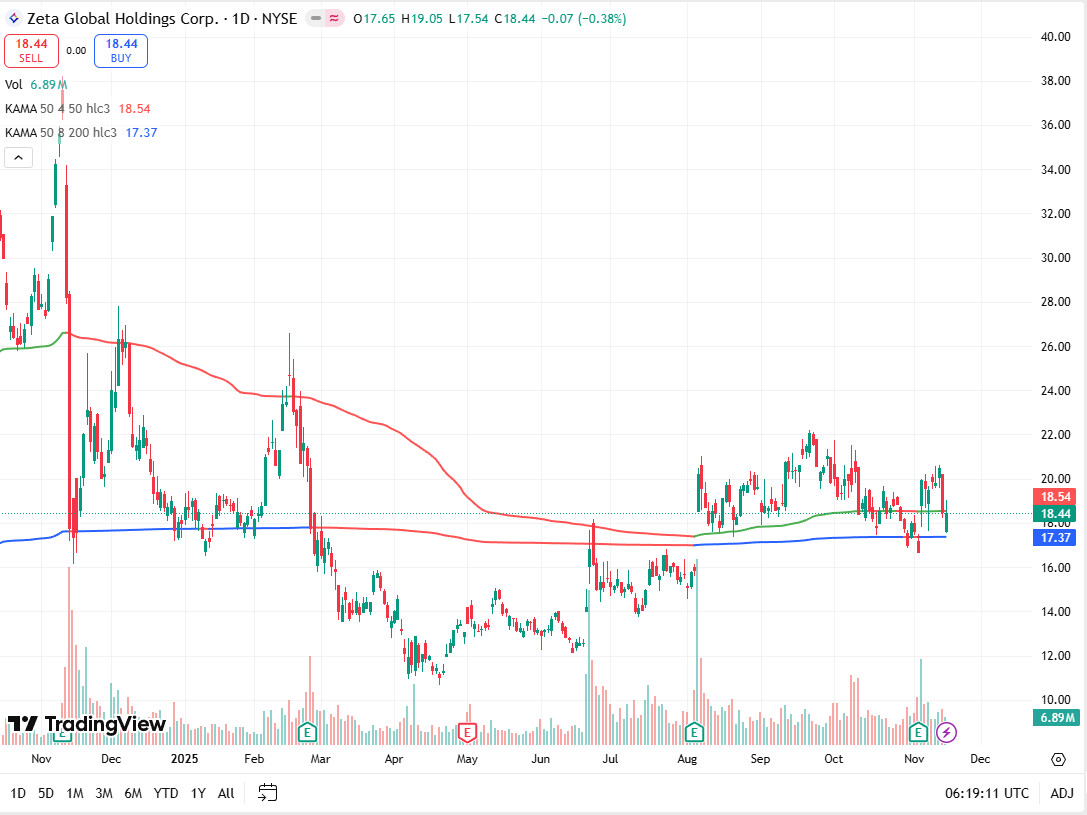The width and height of the screenshot is (1087, 815).
Task: Open the Go to date calendar icon
Action: point(268,792)
